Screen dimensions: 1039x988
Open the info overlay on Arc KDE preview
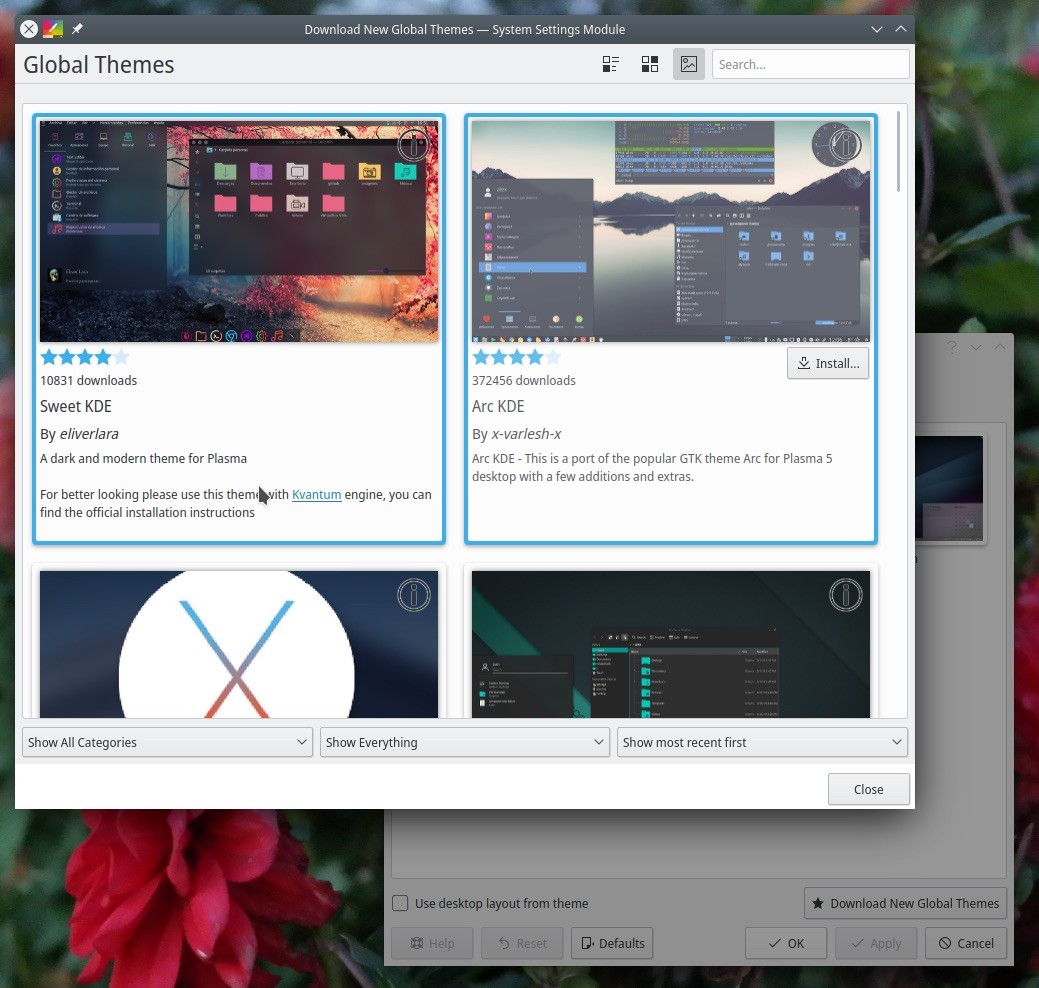click(845, 144)
